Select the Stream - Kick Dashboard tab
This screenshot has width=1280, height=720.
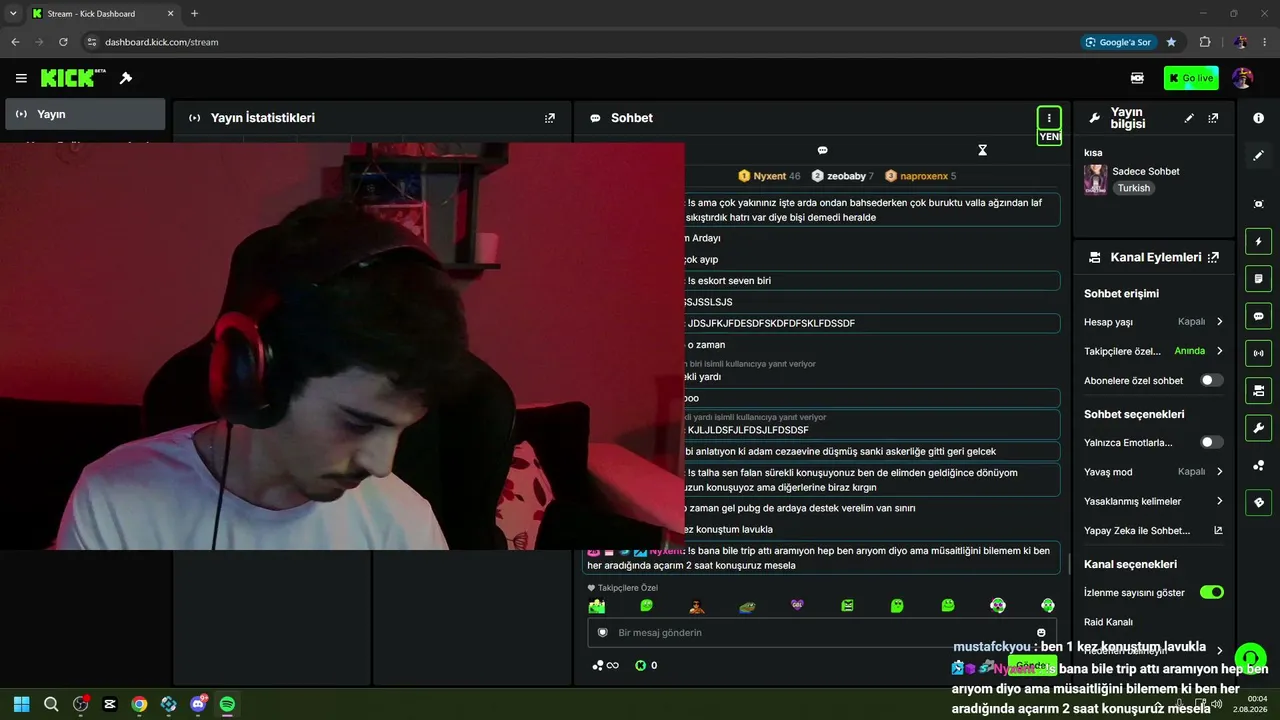tap(103, 14)
